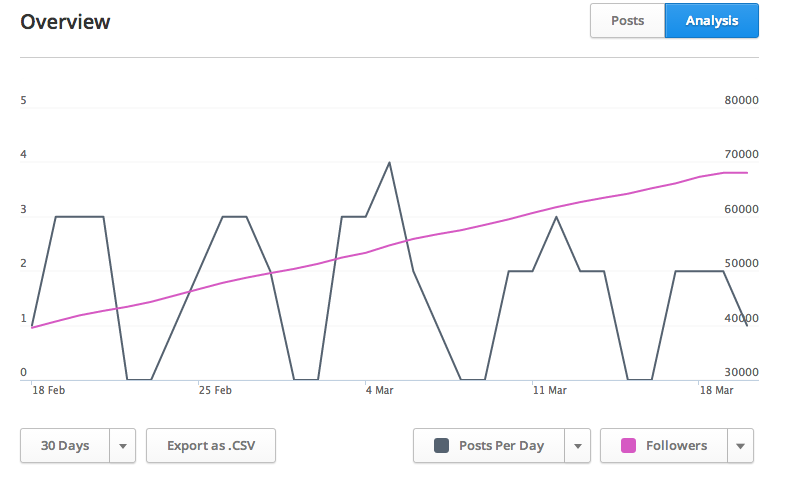Click the 18 Mar date axis label
This screenshot has height=484, width=786.
click(x=716, y=390)
